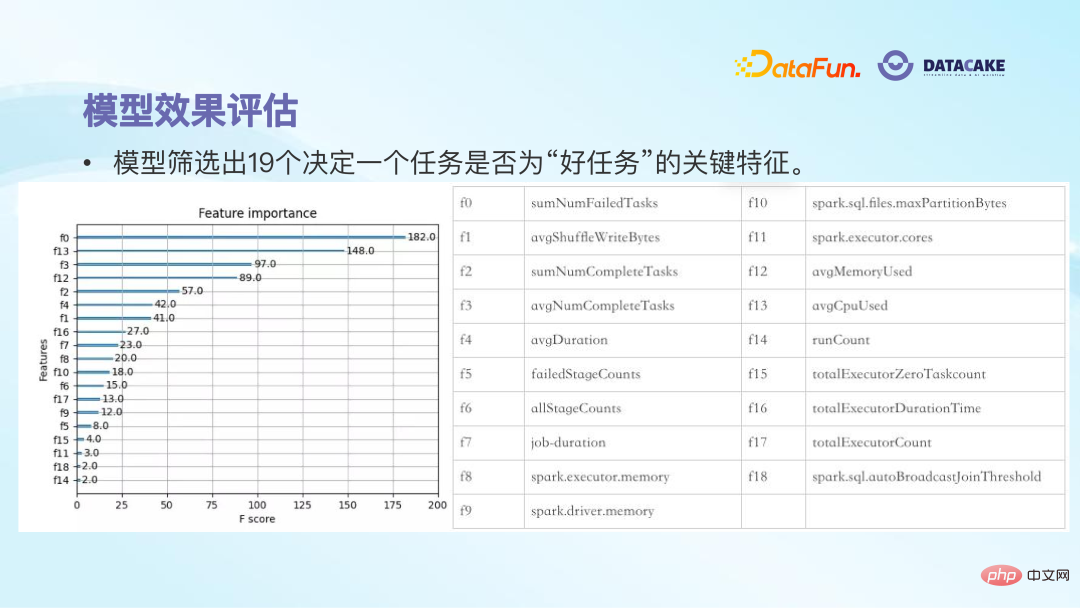This screenshot has width=1080, height=608.
Task: Click the 97.0 bar value for f3
Action: (x=265, y=264)
